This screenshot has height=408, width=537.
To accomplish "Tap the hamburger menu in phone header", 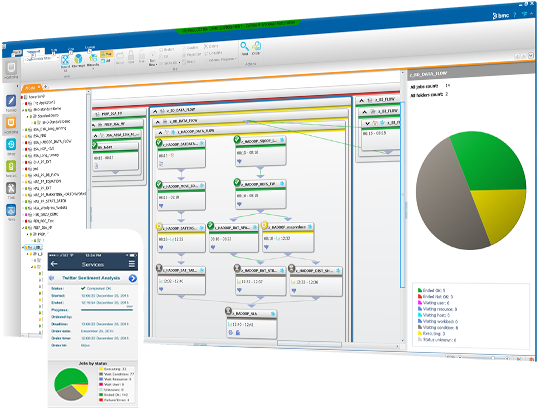I will 132,264.
